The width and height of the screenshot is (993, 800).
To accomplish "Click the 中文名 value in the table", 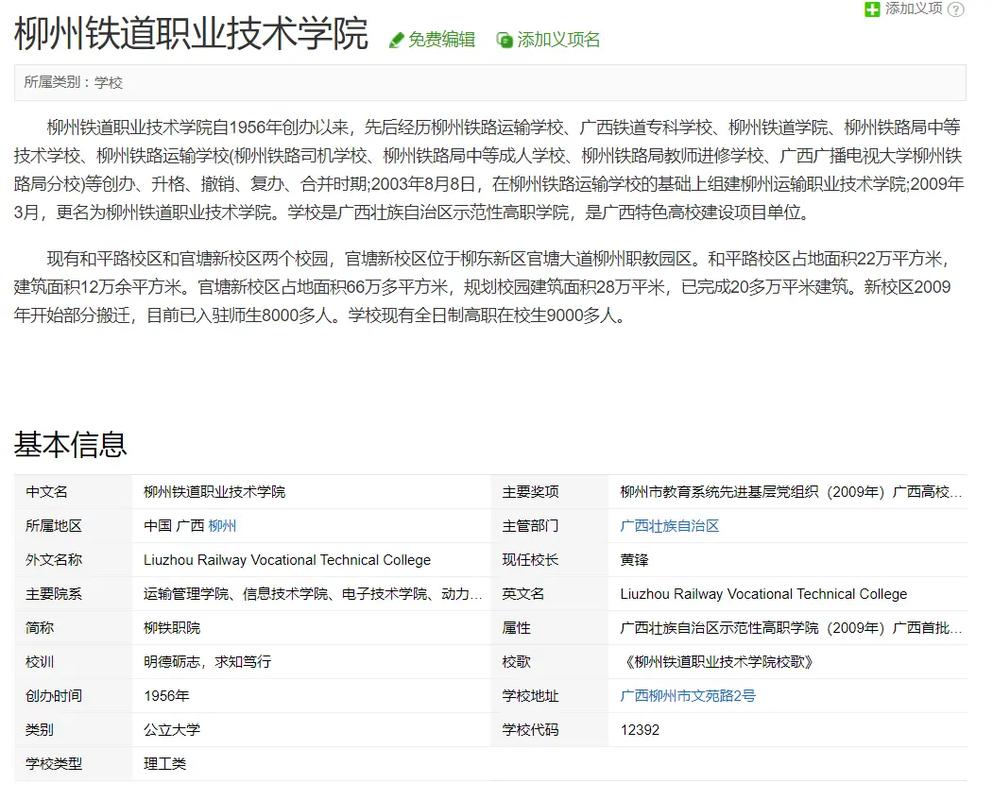I will (x=215, y=492).
